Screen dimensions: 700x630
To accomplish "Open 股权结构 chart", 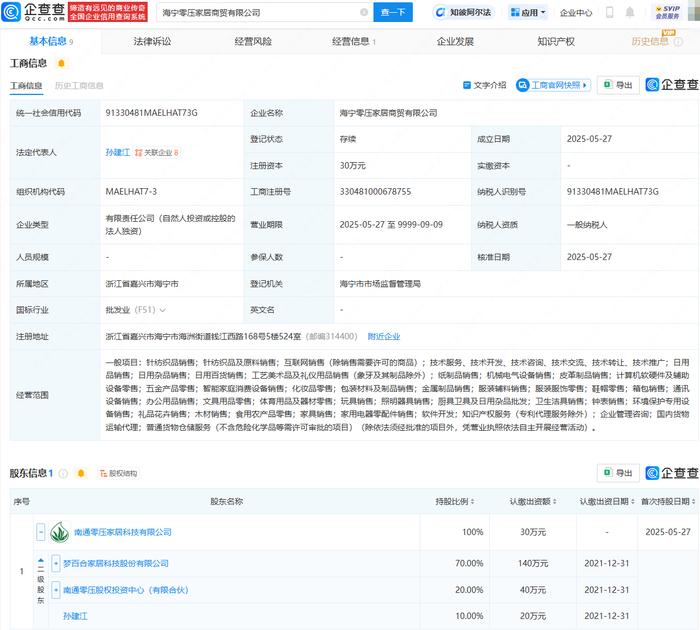I will coord(118,473).
